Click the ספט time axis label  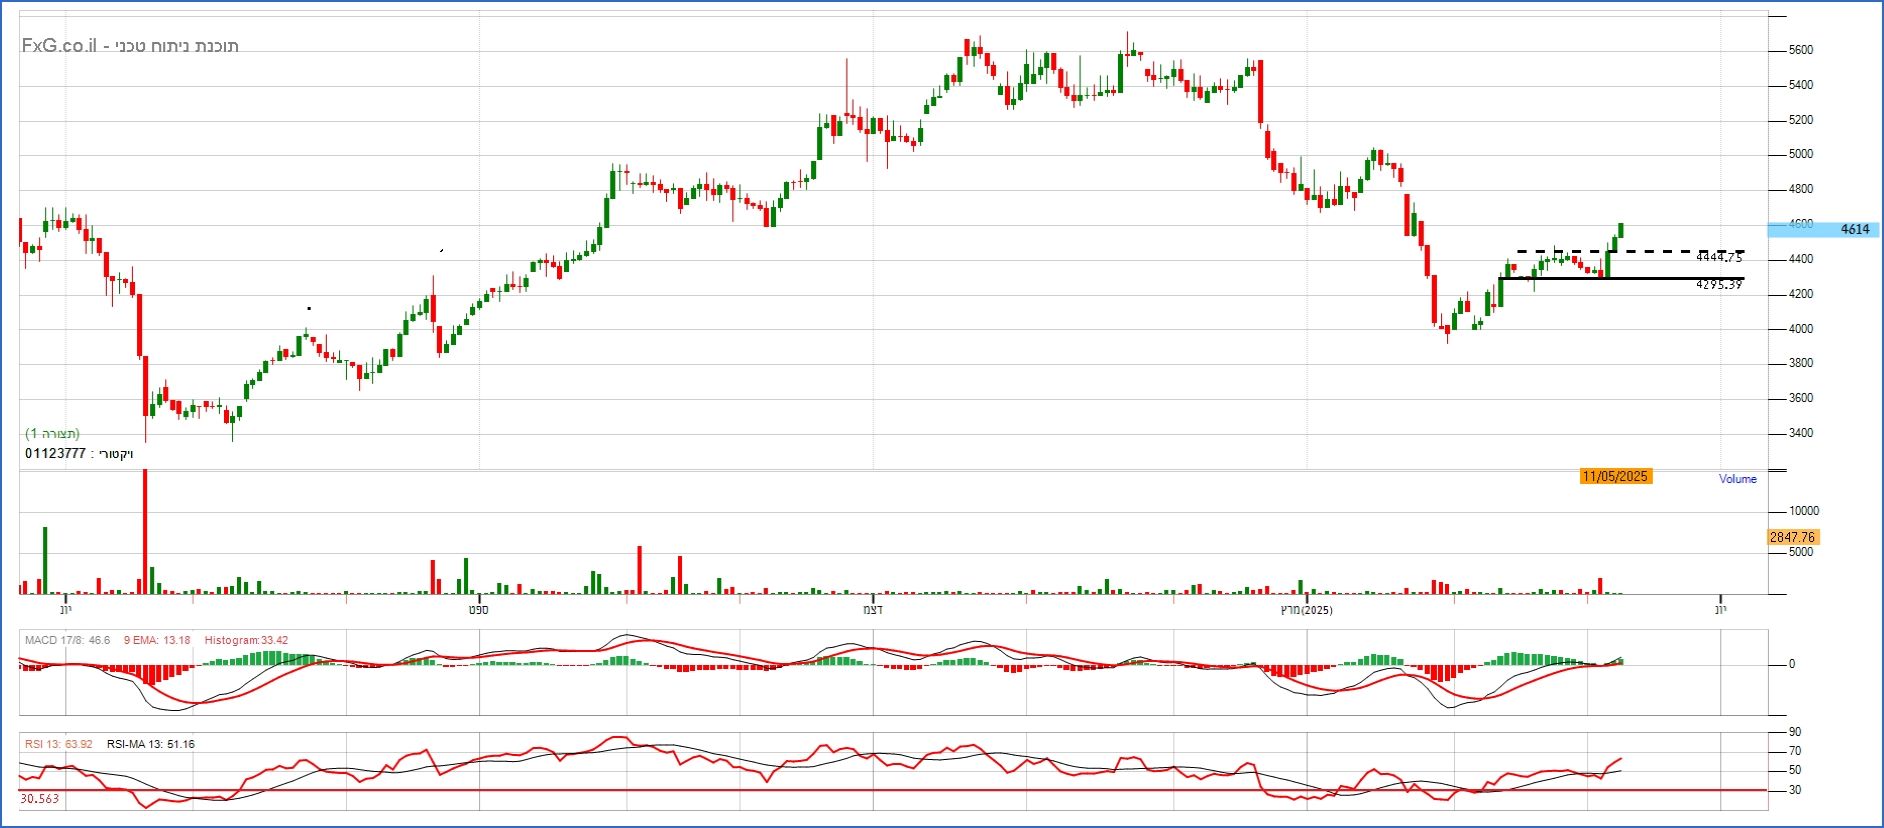tap(479, 610)
